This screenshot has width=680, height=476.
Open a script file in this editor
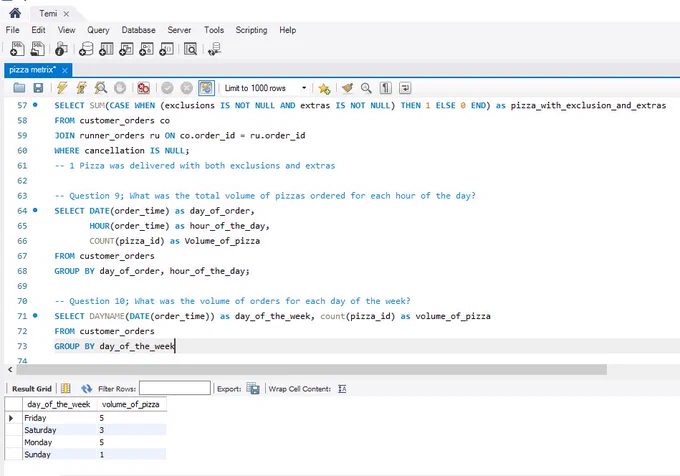click(19, 88)
